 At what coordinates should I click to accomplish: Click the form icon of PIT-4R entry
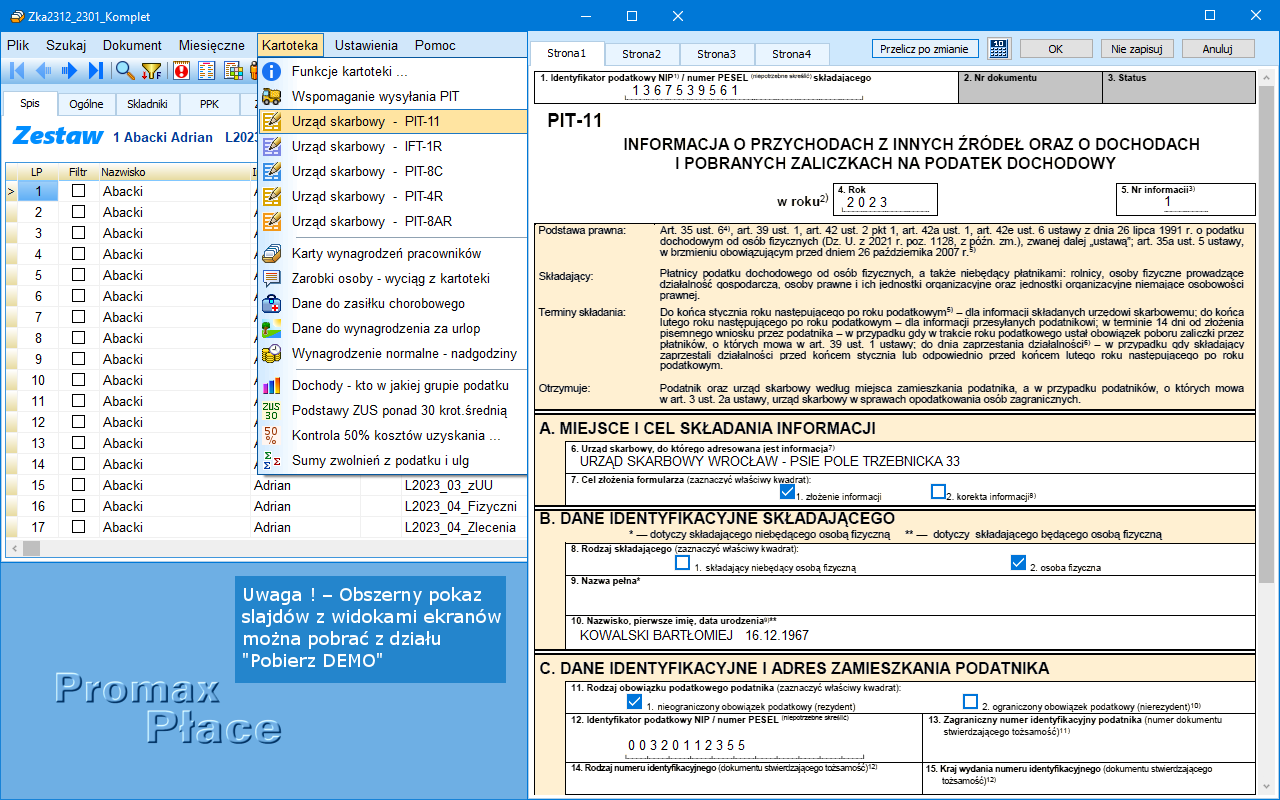(x=271, y=196)
